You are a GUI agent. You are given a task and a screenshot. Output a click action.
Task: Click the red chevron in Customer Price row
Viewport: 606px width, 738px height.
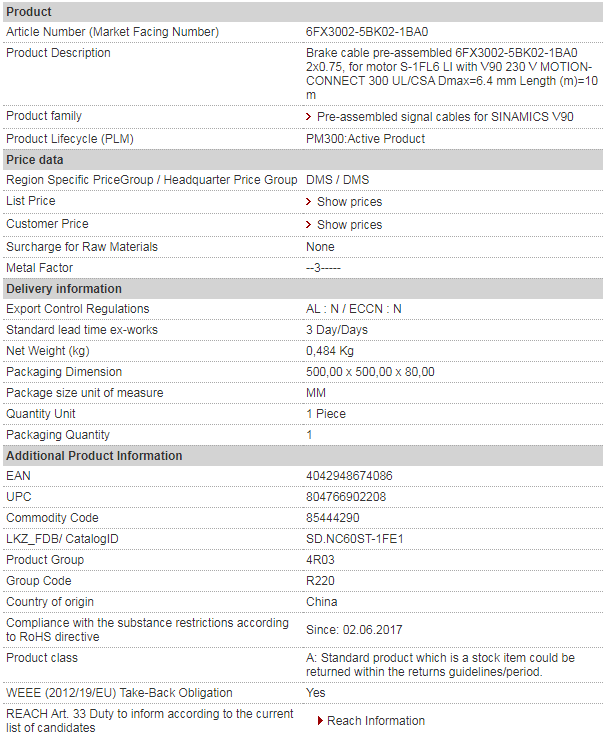(308, 225)
